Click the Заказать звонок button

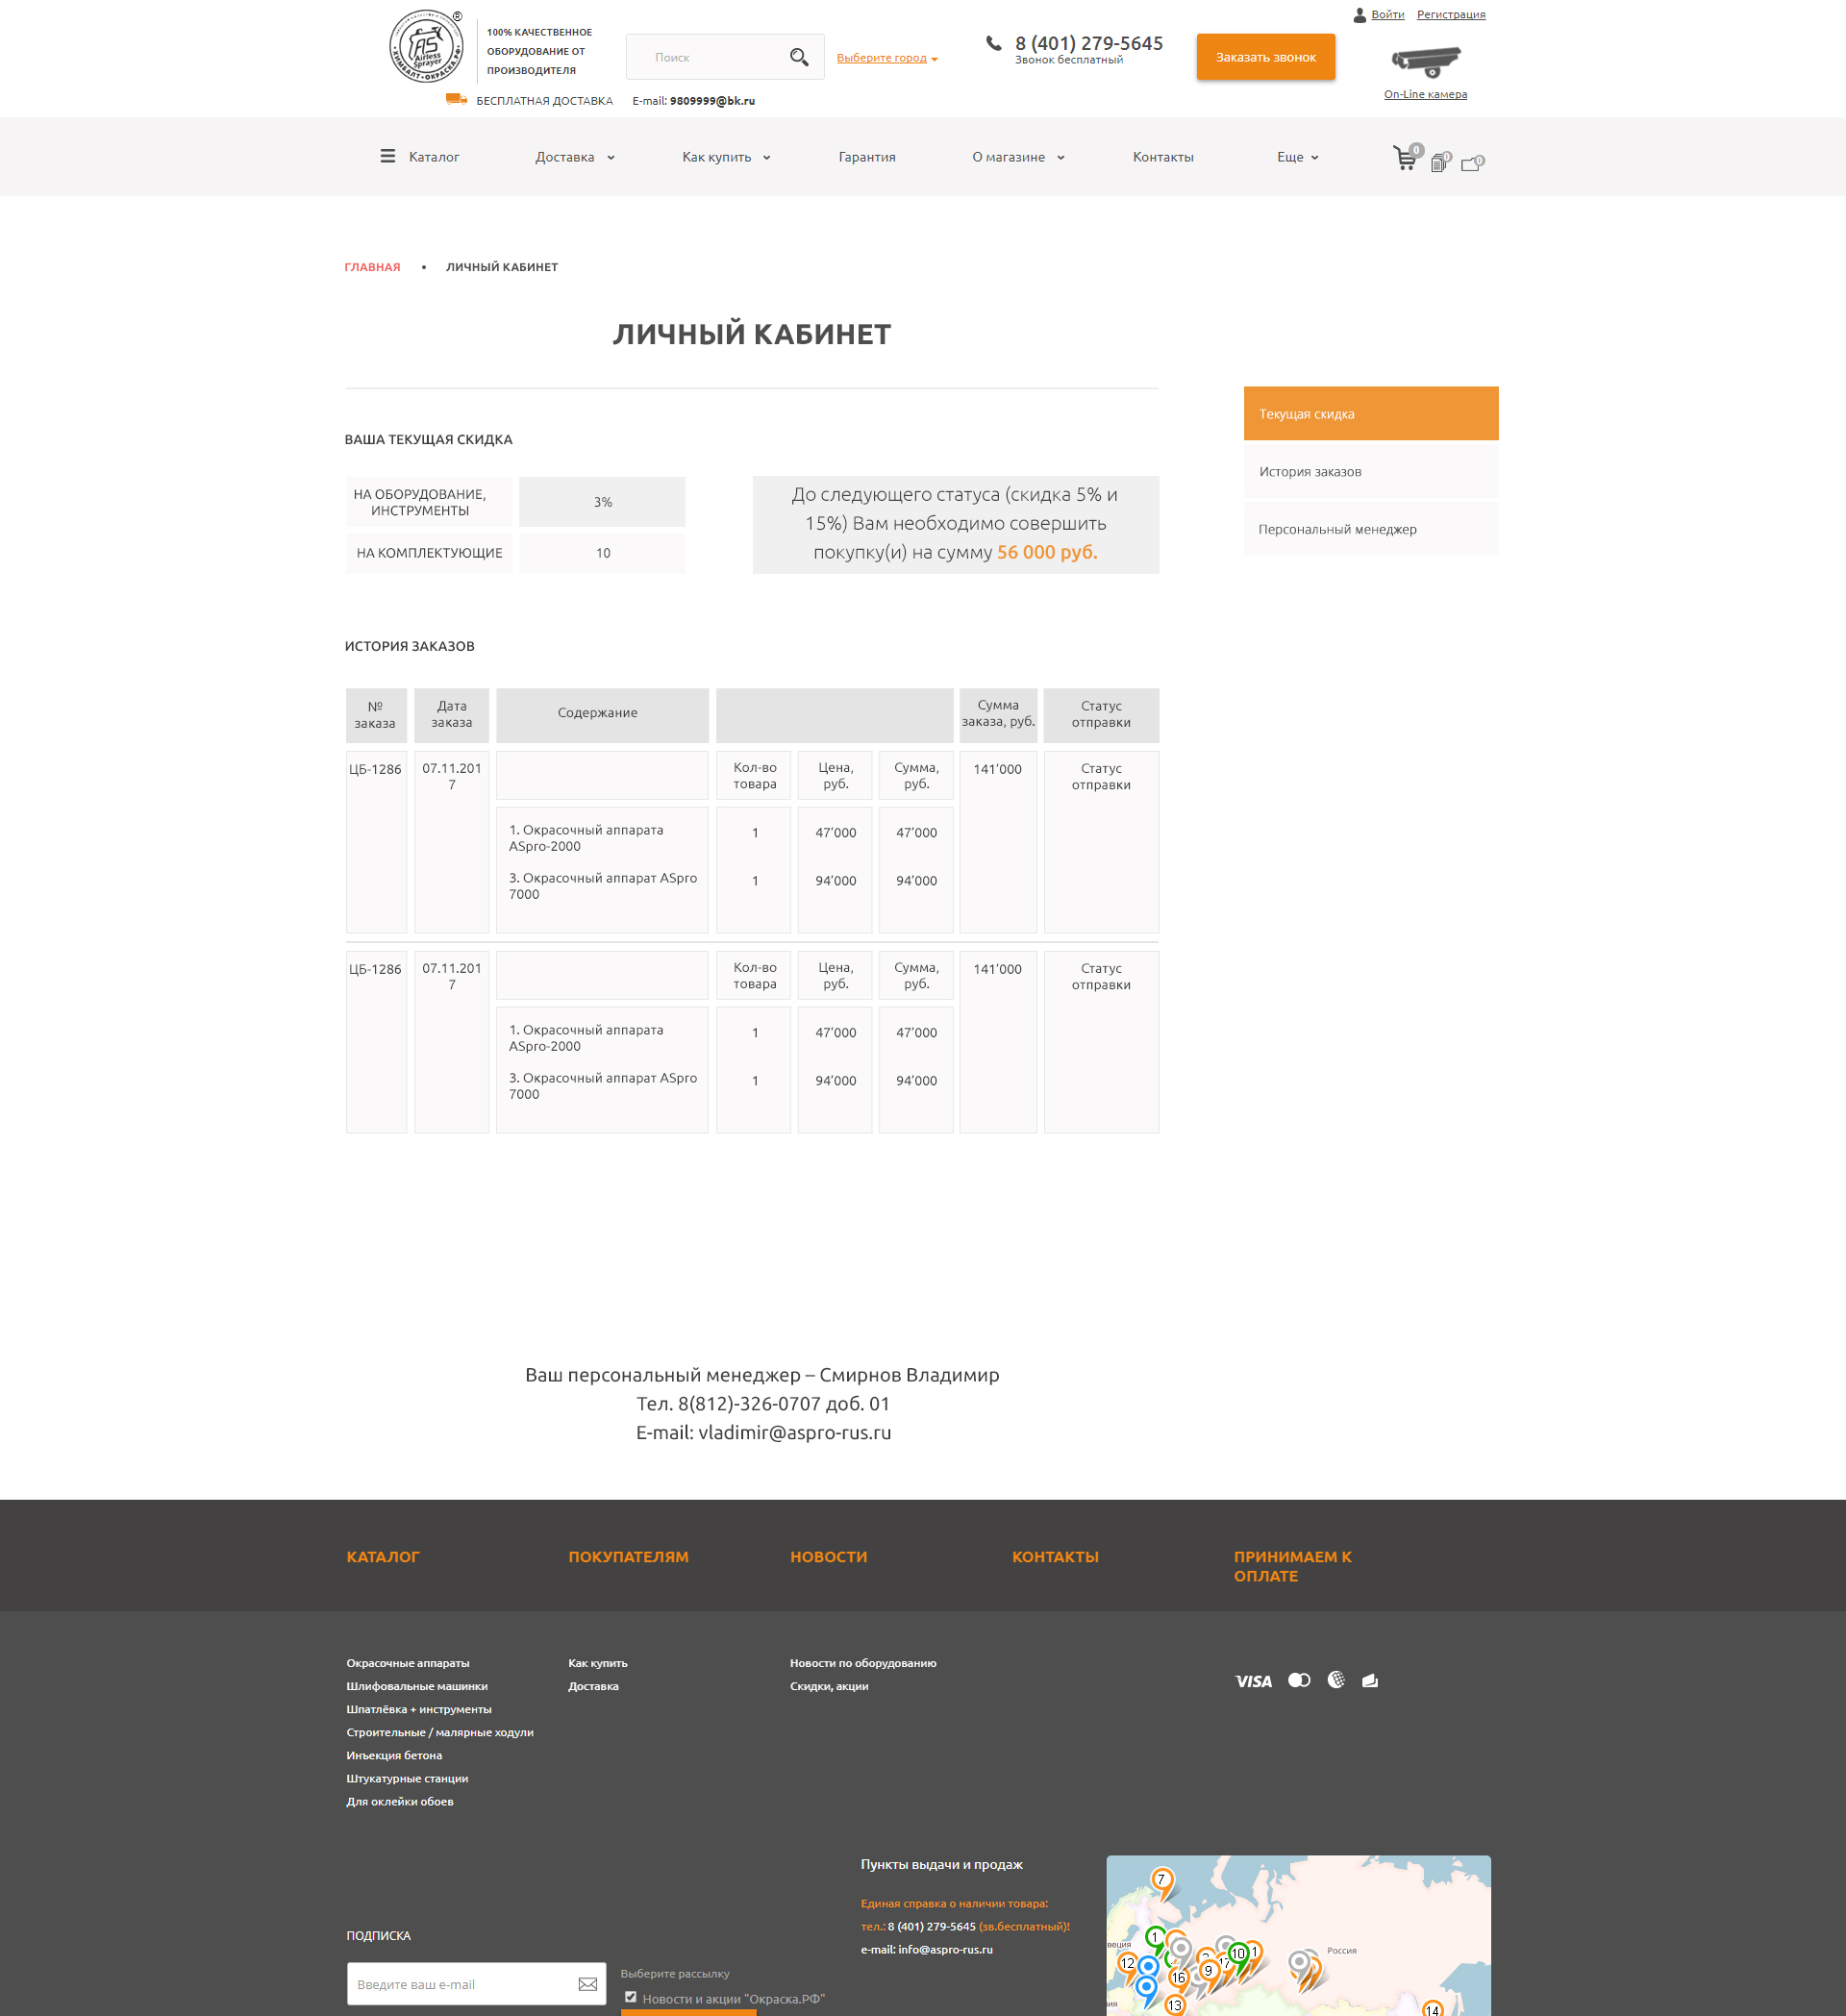(1265, 57)
